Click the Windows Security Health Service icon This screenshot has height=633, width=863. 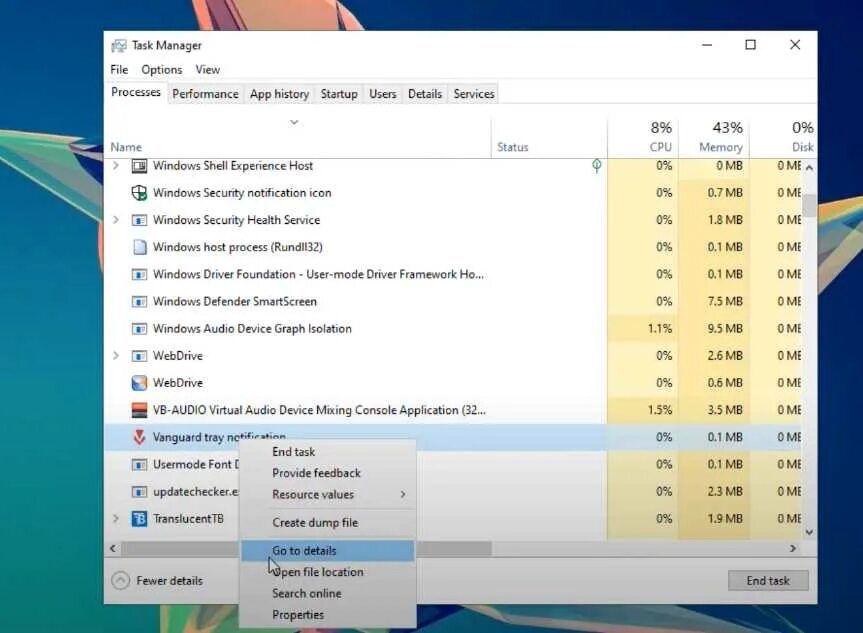point(139,220)
